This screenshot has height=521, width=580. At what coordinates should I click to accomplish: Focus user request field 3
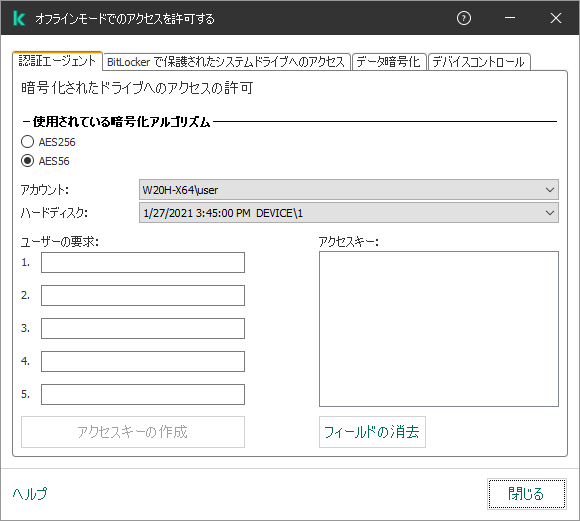143,328
